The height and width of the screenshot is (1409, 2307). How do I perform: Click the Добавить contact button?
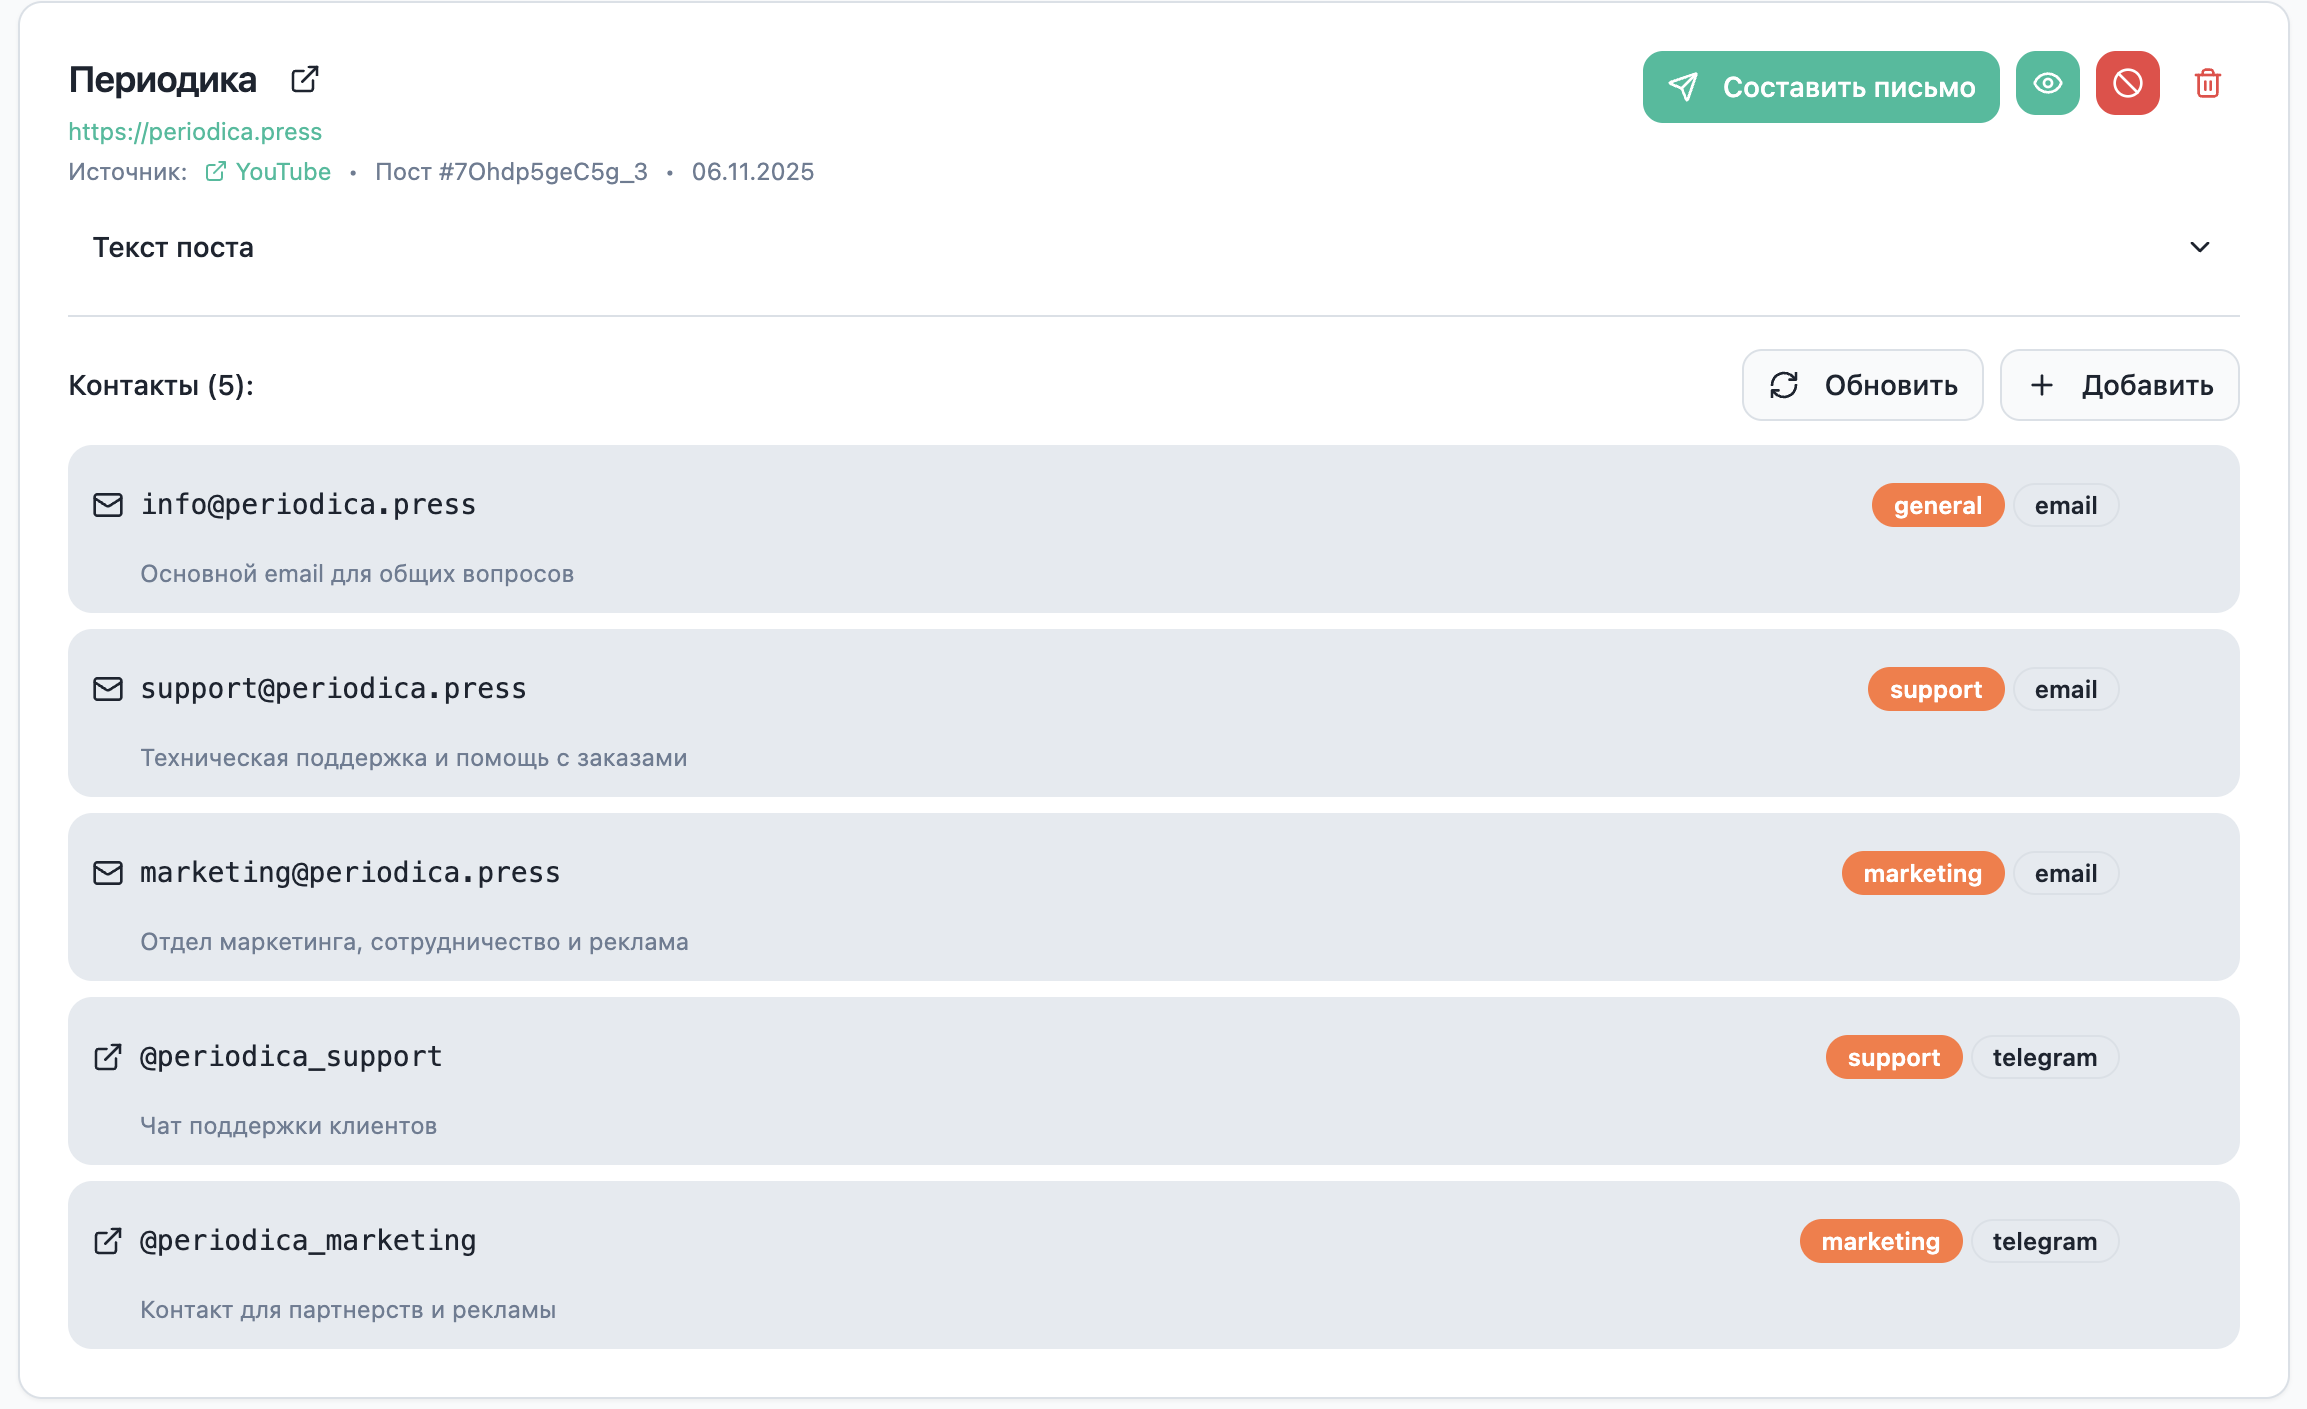(2119, 385)
